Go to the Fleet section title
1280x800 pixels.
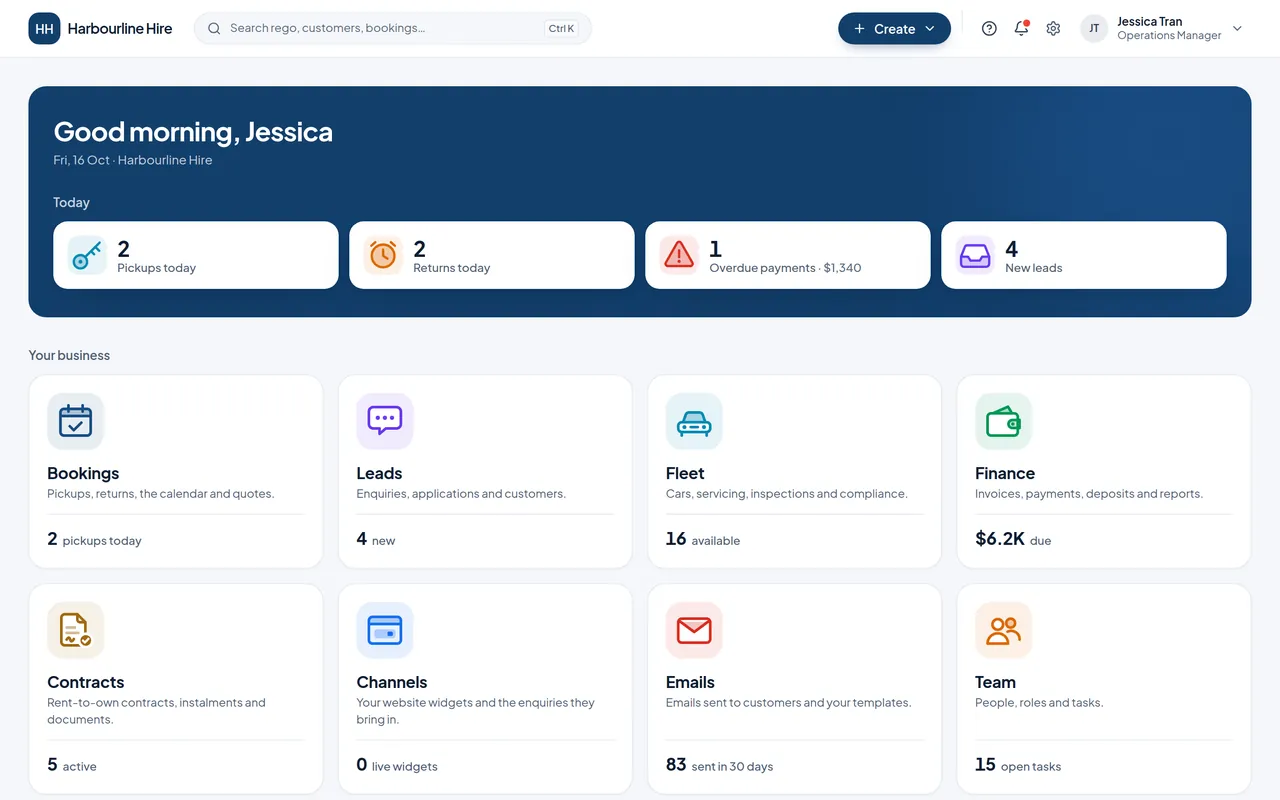685,473
